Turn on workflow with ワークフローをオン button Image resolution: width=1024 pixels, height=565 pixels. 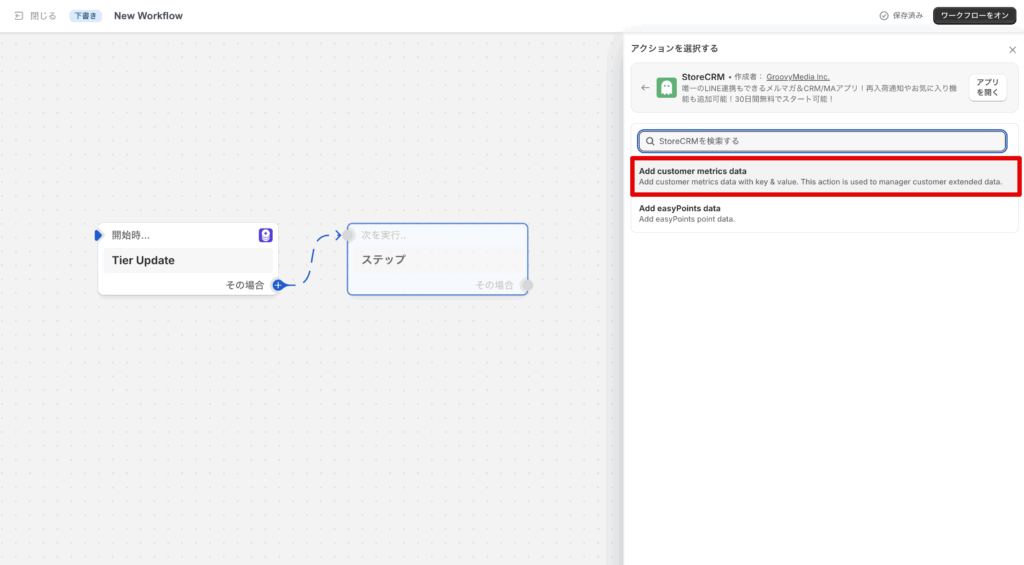(x=974, y=16)
